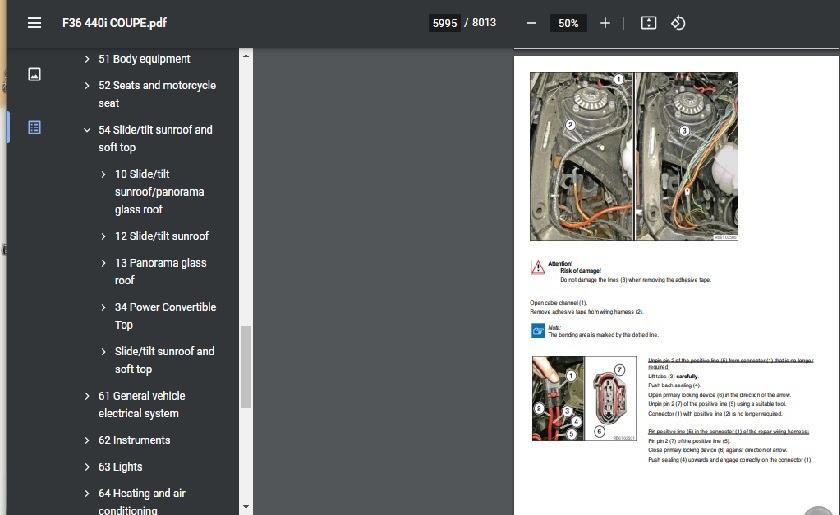Open the 63 Lights bookmark
Image resolution: width=840 pixels, height=515 pixels.
click(x=120, y=467)
